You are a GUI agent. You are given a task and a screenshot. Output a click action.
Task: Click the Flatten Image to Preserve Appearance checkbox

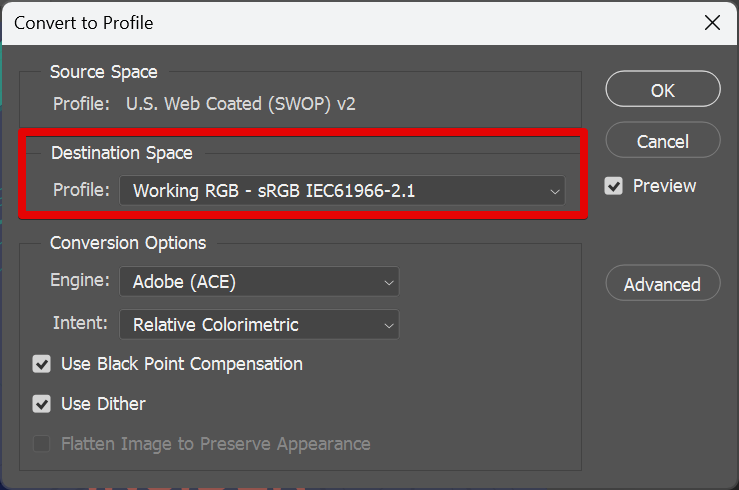[42, 444]
